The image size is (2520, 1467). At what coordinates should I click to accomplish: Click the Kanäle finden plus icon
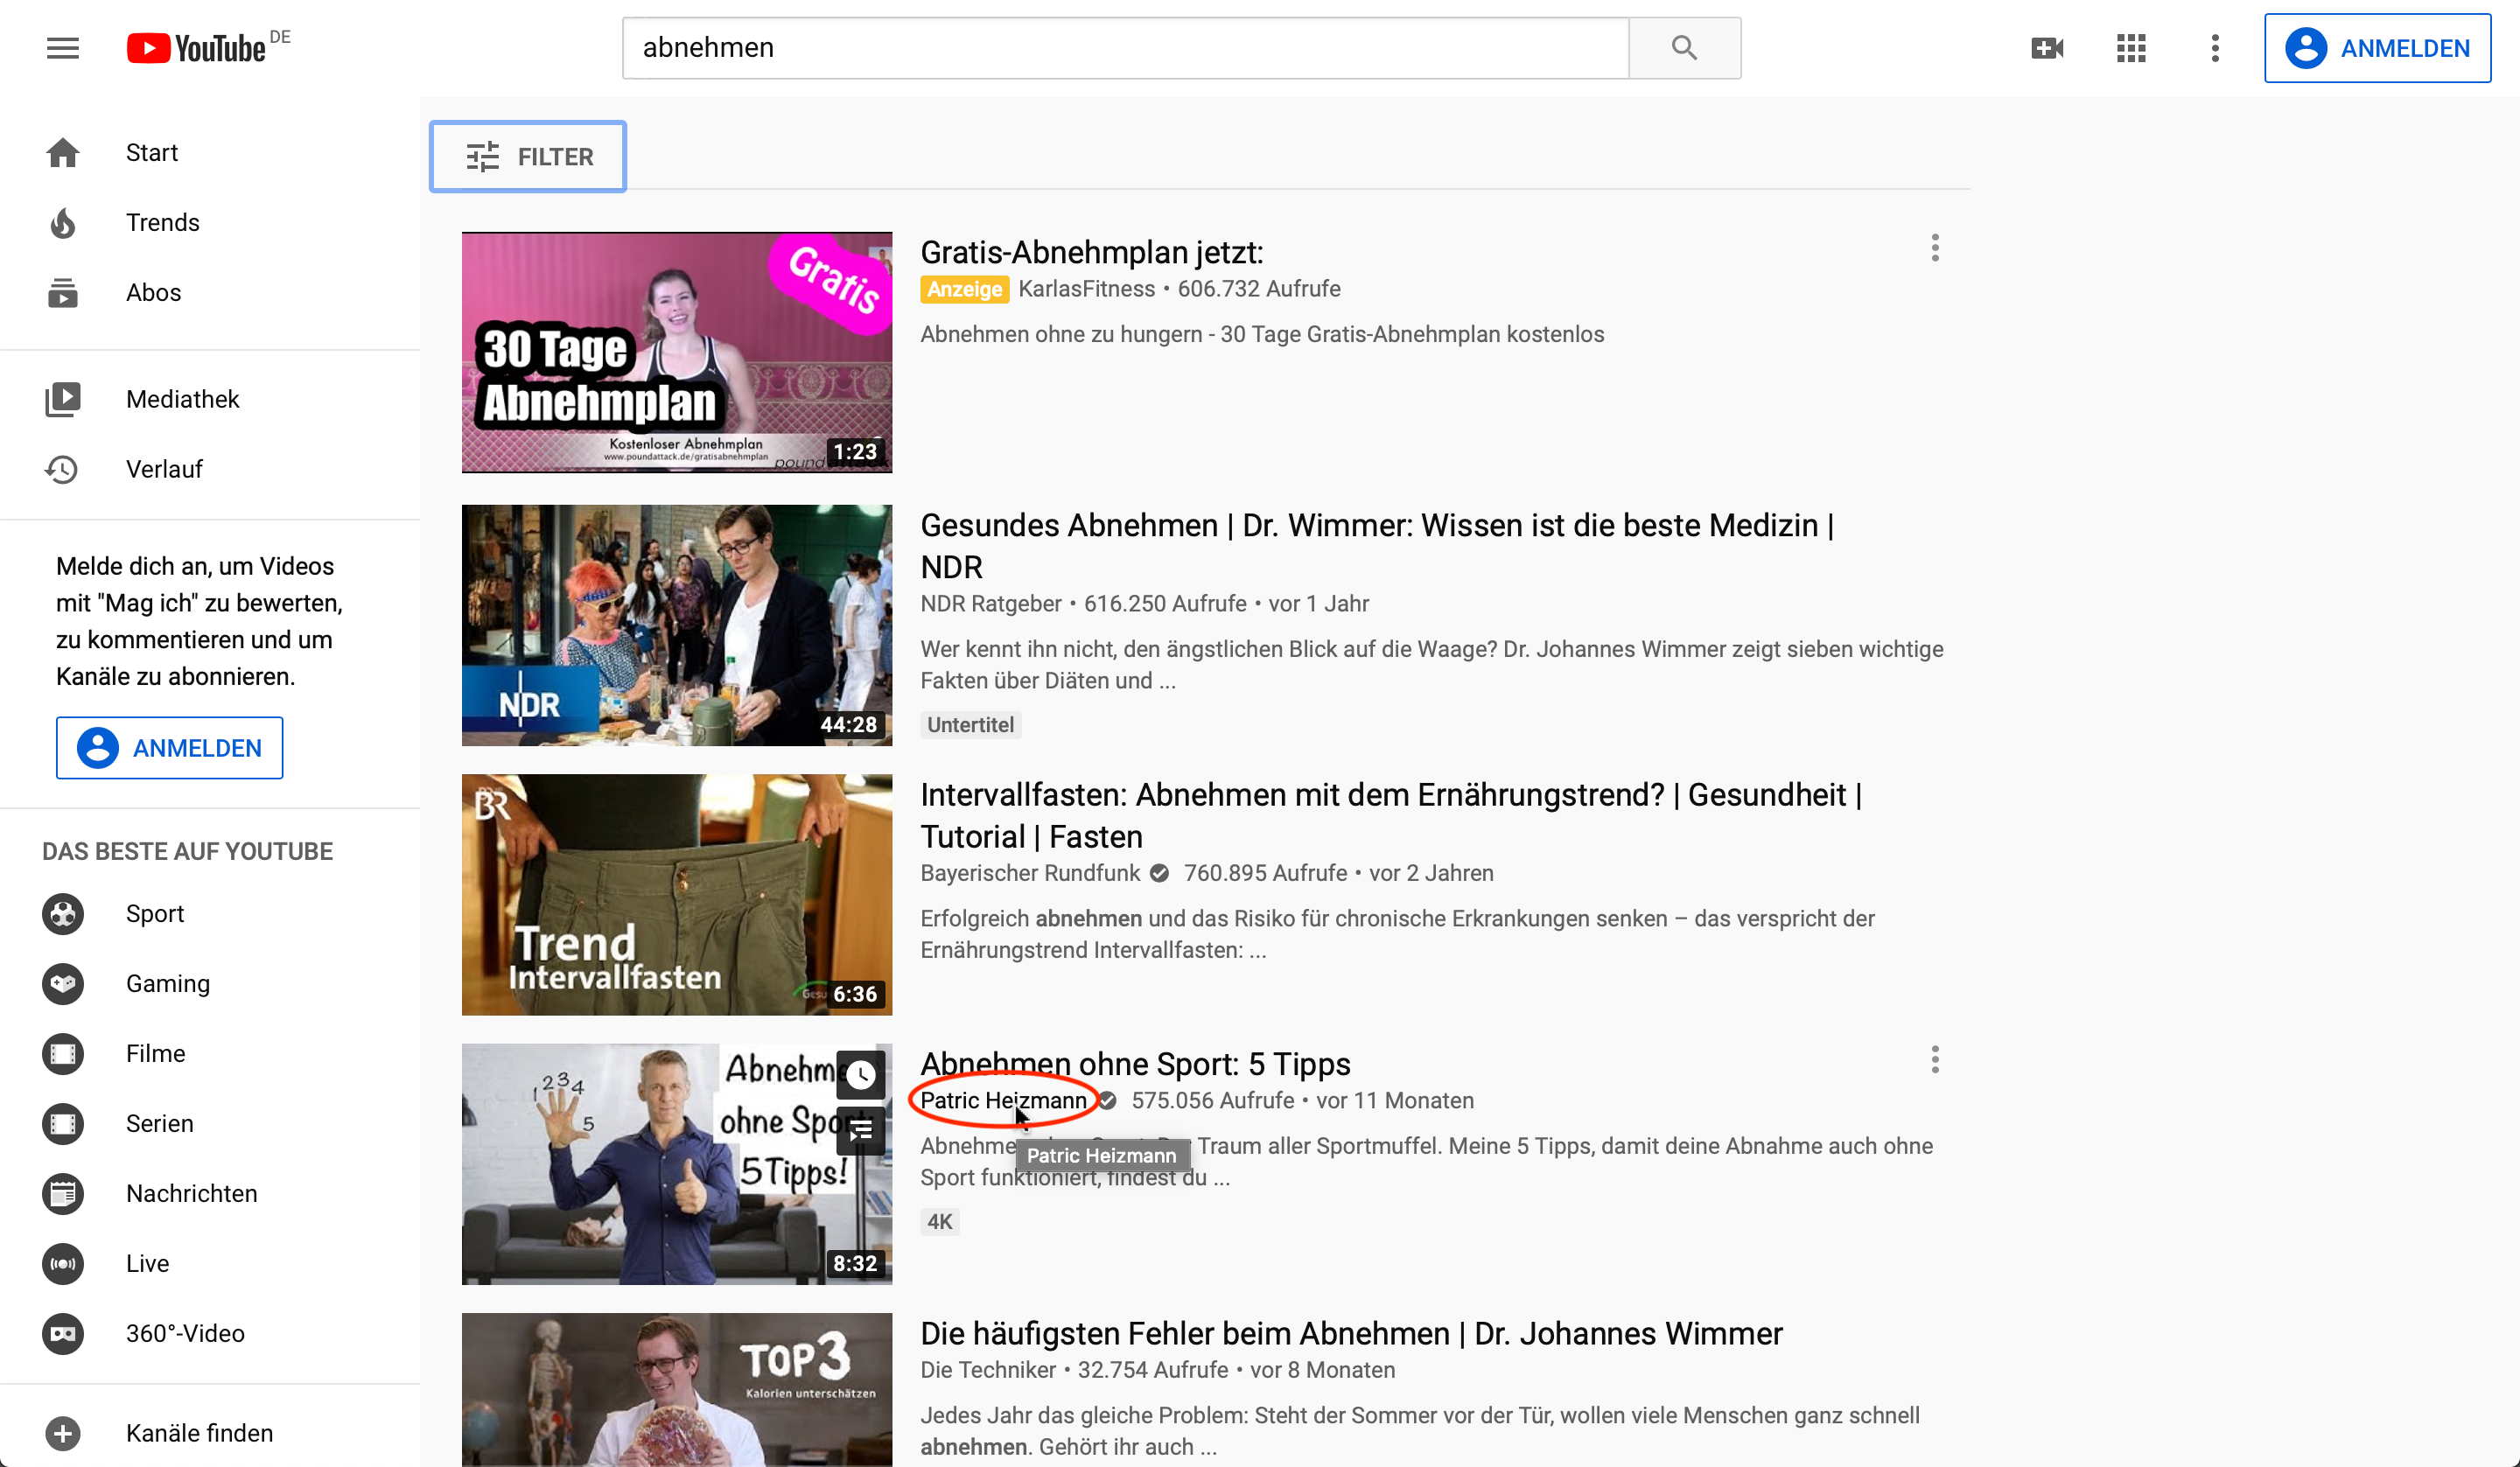pyautogui.click(x=62, y=1432)
